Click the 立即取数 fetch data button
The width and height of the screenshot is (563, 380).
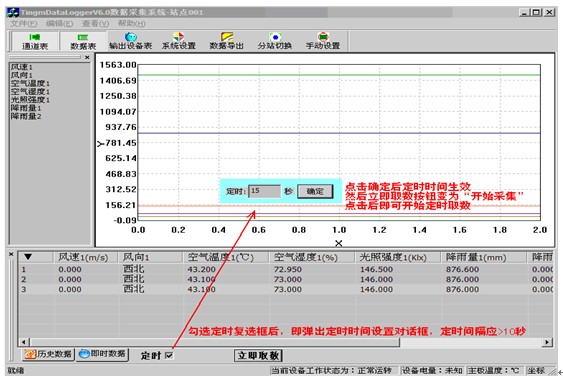[x=258, y=356]
